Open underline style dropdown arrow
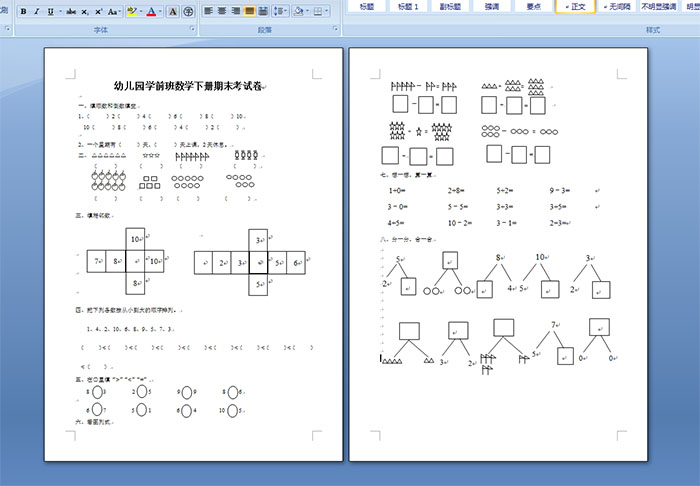 coord(60,12)
